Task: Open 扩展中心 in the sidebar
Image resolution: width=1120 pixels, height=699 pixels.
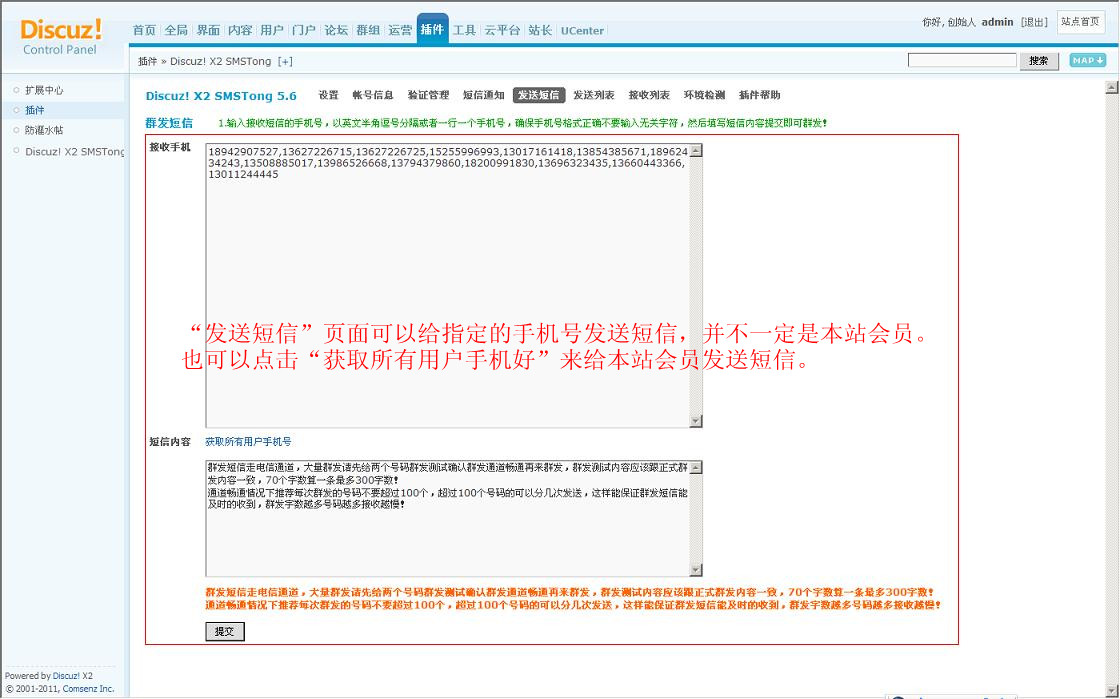Action: click(44, 90)
